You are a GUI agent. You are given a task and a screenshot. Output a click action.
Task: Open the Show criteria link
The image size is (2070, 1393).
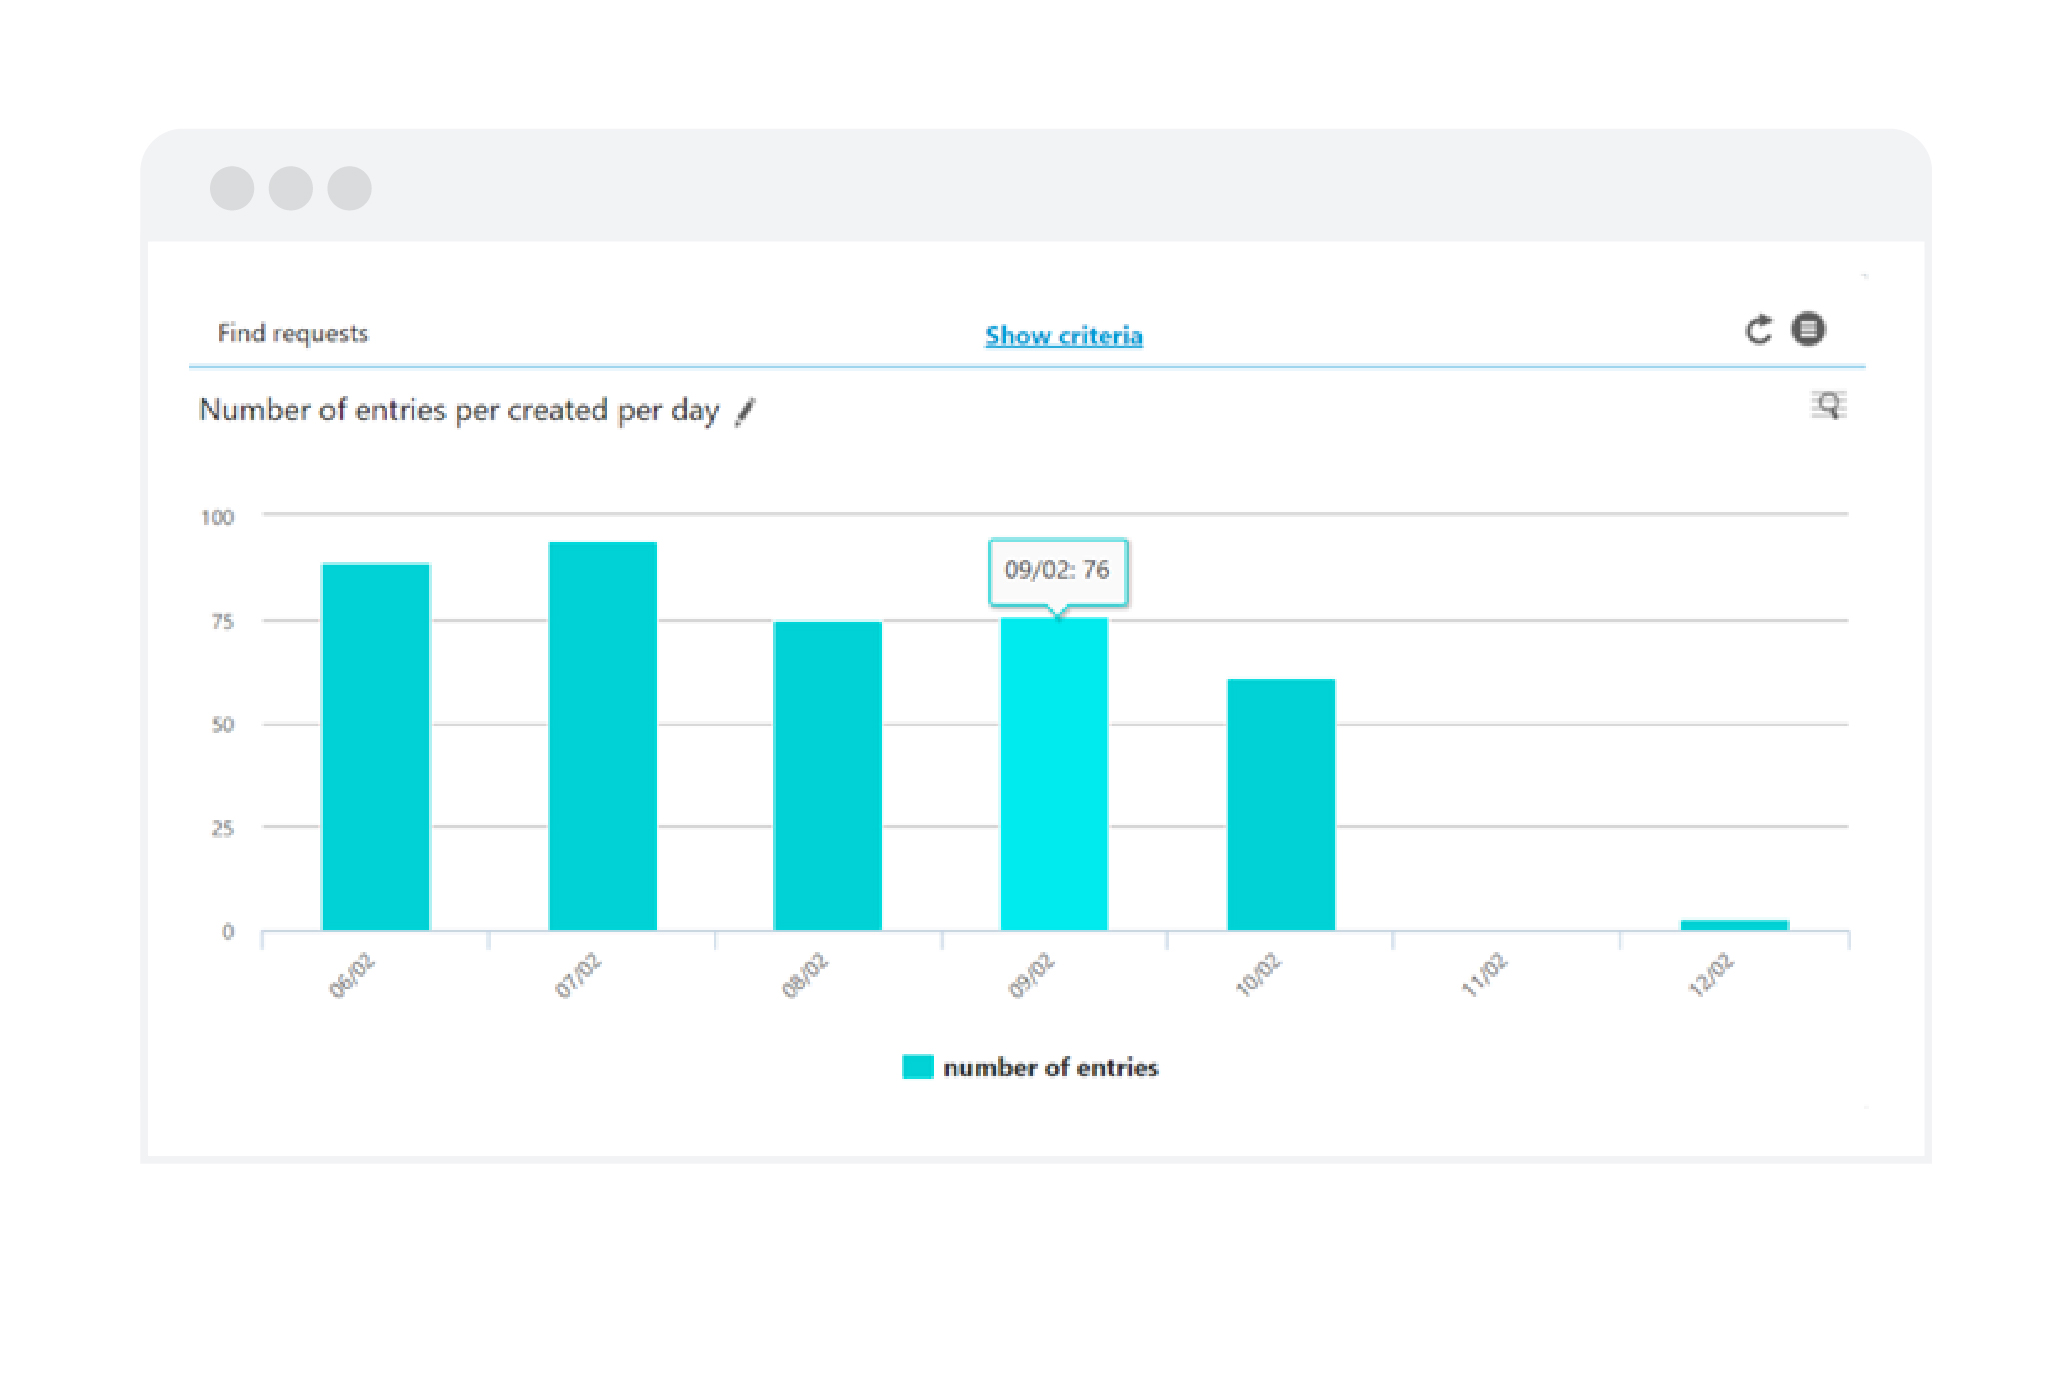pyautogui.click(x=1063, y=335)
